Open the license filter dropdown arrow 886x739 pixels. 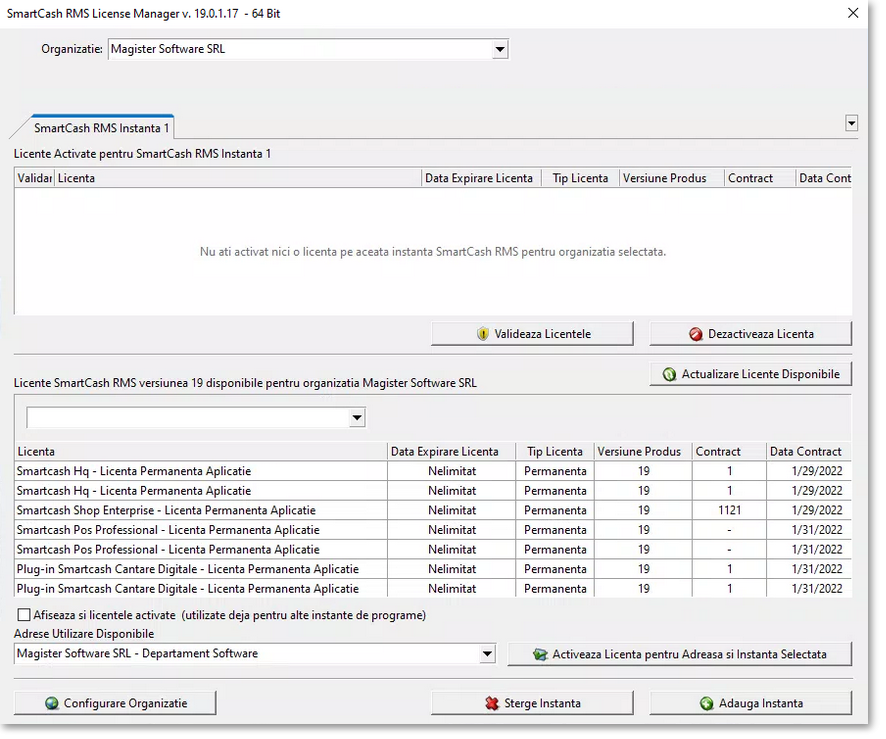click(357, 418)
